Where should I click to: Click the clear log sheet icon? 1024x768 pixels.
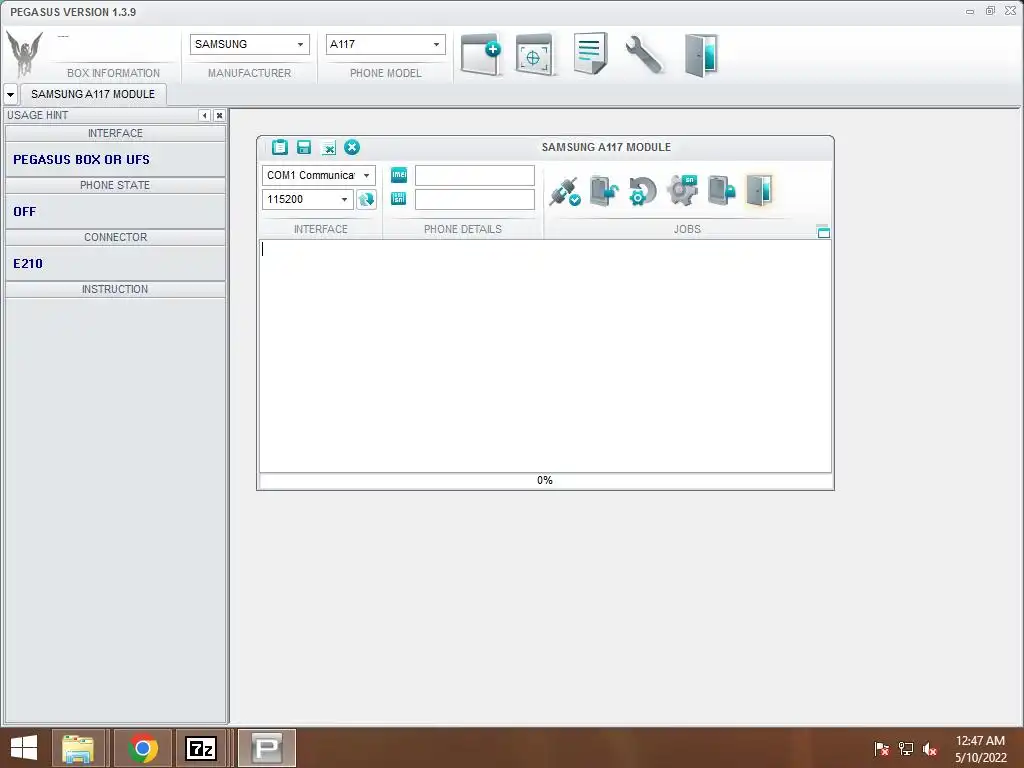pos(328,148)
